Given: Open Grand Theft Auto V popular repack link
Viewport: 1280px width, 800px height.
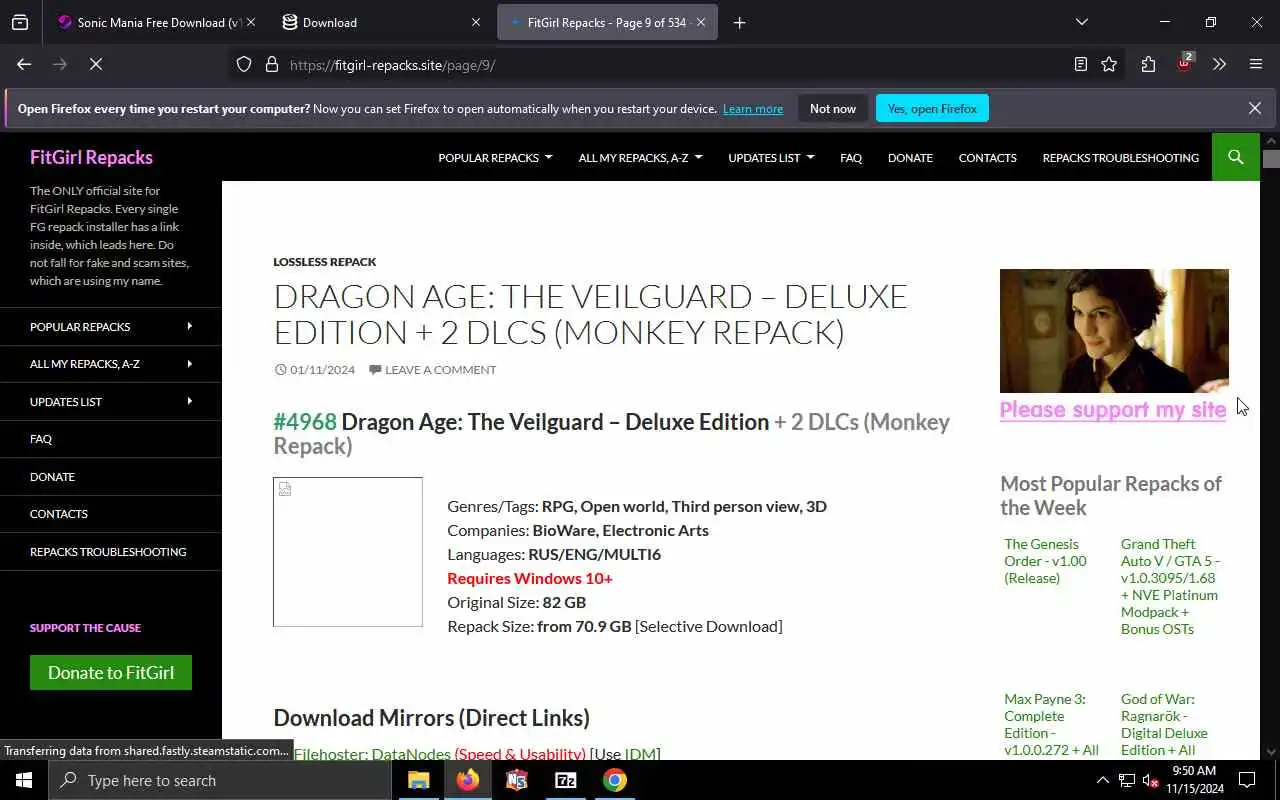Looking at the screenshot, I should tap(1170, 586).
